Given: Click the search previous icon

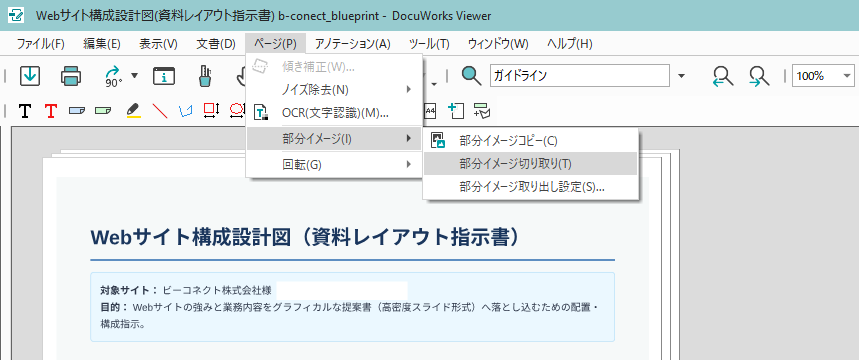Looking at the screenshot, I should pyautogui.click(x=723, y=76).
